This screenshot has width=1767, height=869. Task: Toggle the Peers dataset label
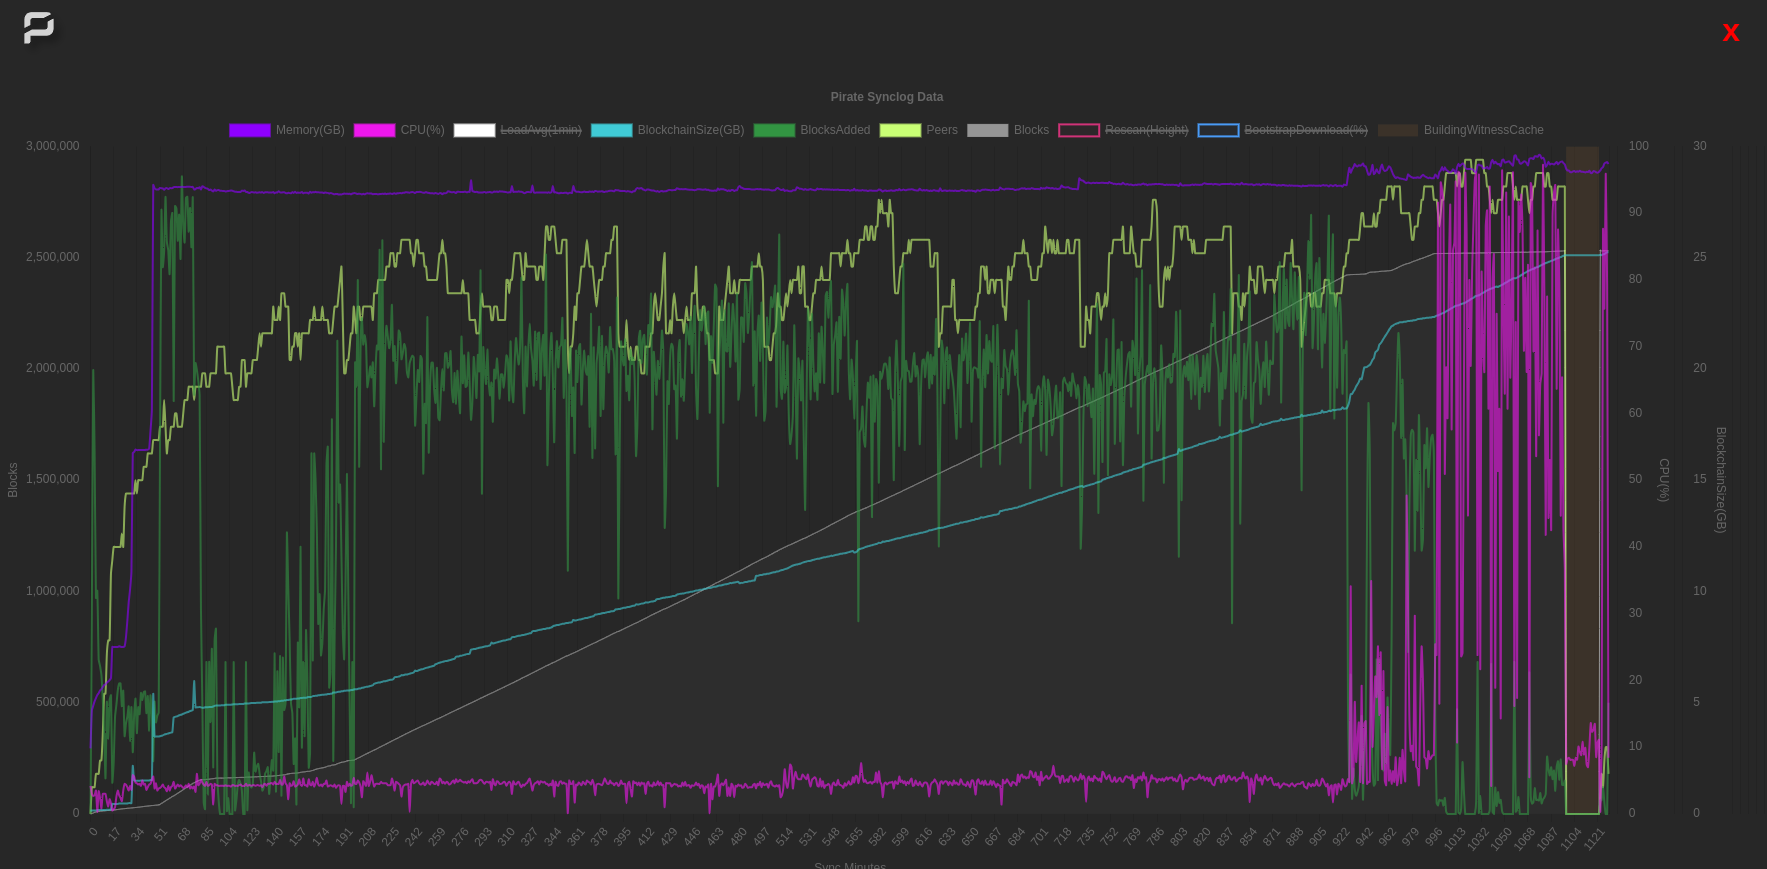[942, 130]
